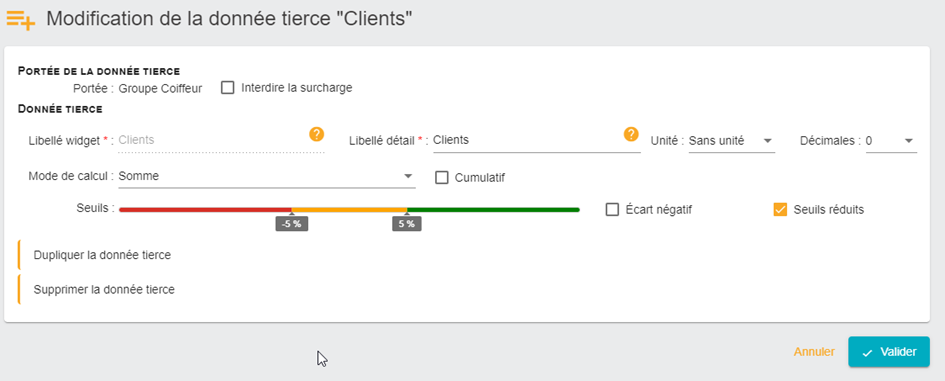Check the Interdire la surcharge box
The width and height of the screenshot is (945, 381).
tap(227, 88)
